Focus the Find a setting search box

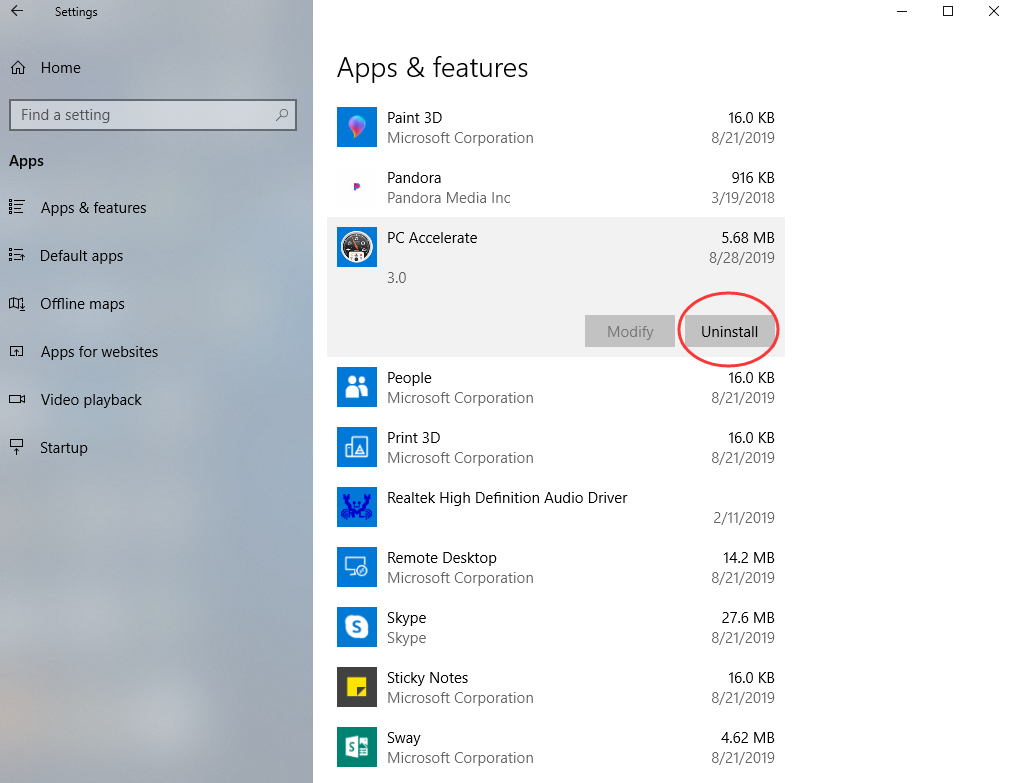tap(153, 115)
